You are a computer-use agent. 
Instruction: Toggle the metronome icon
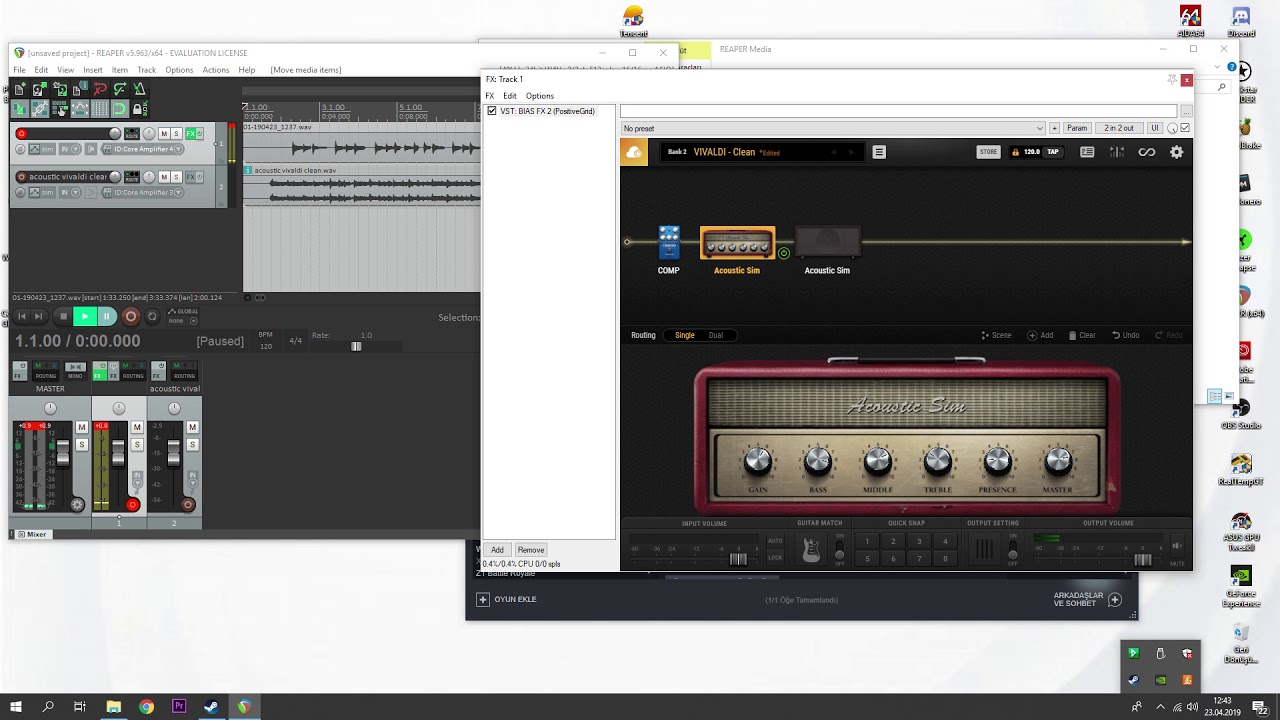[x=140, y=89]
